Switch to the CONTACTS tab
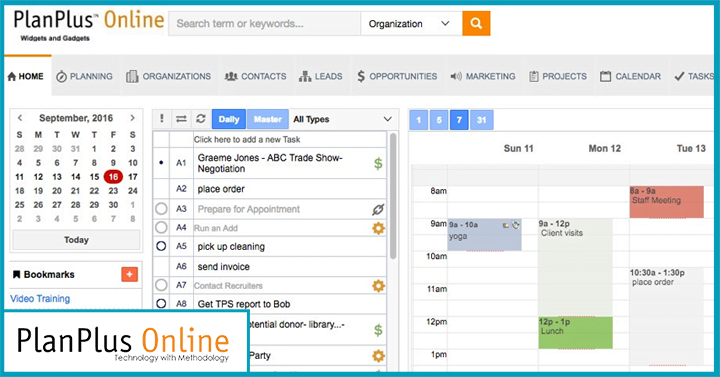This screenshot has height=377, width=720. (x=256, y=76)
